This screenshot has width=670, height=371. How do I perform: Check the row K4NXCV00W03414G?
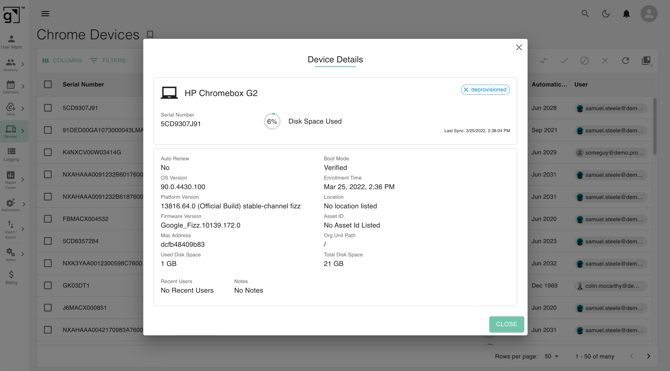pos(48,152)
